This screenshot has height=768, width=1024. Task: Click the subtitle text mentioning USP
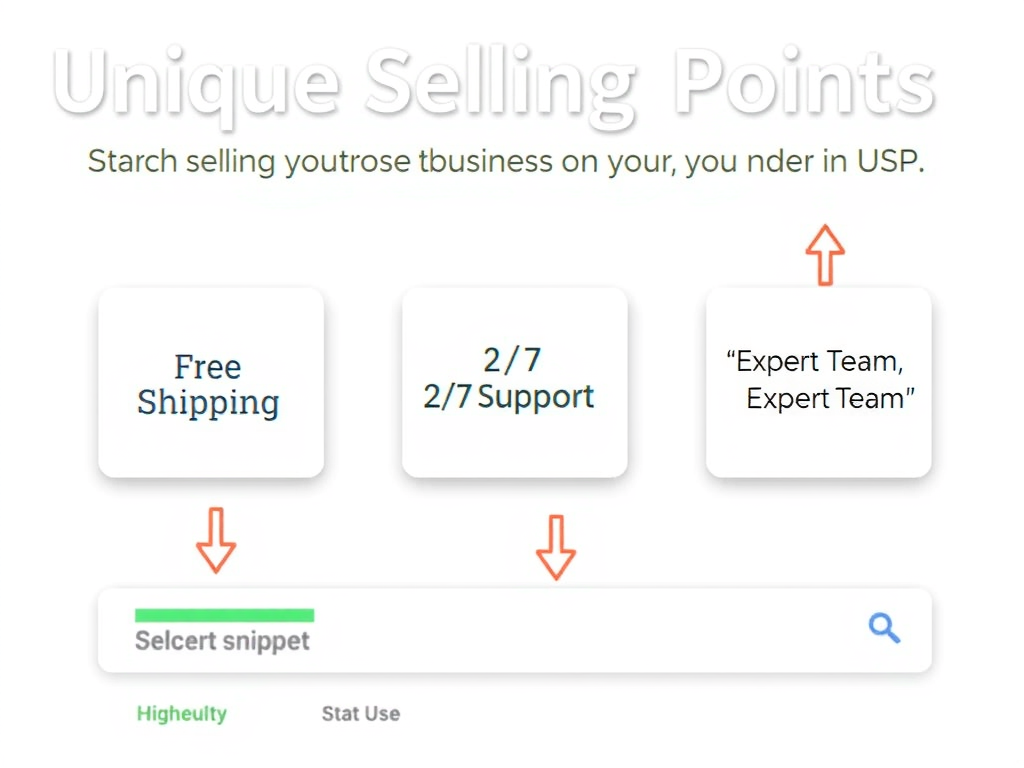506,161
